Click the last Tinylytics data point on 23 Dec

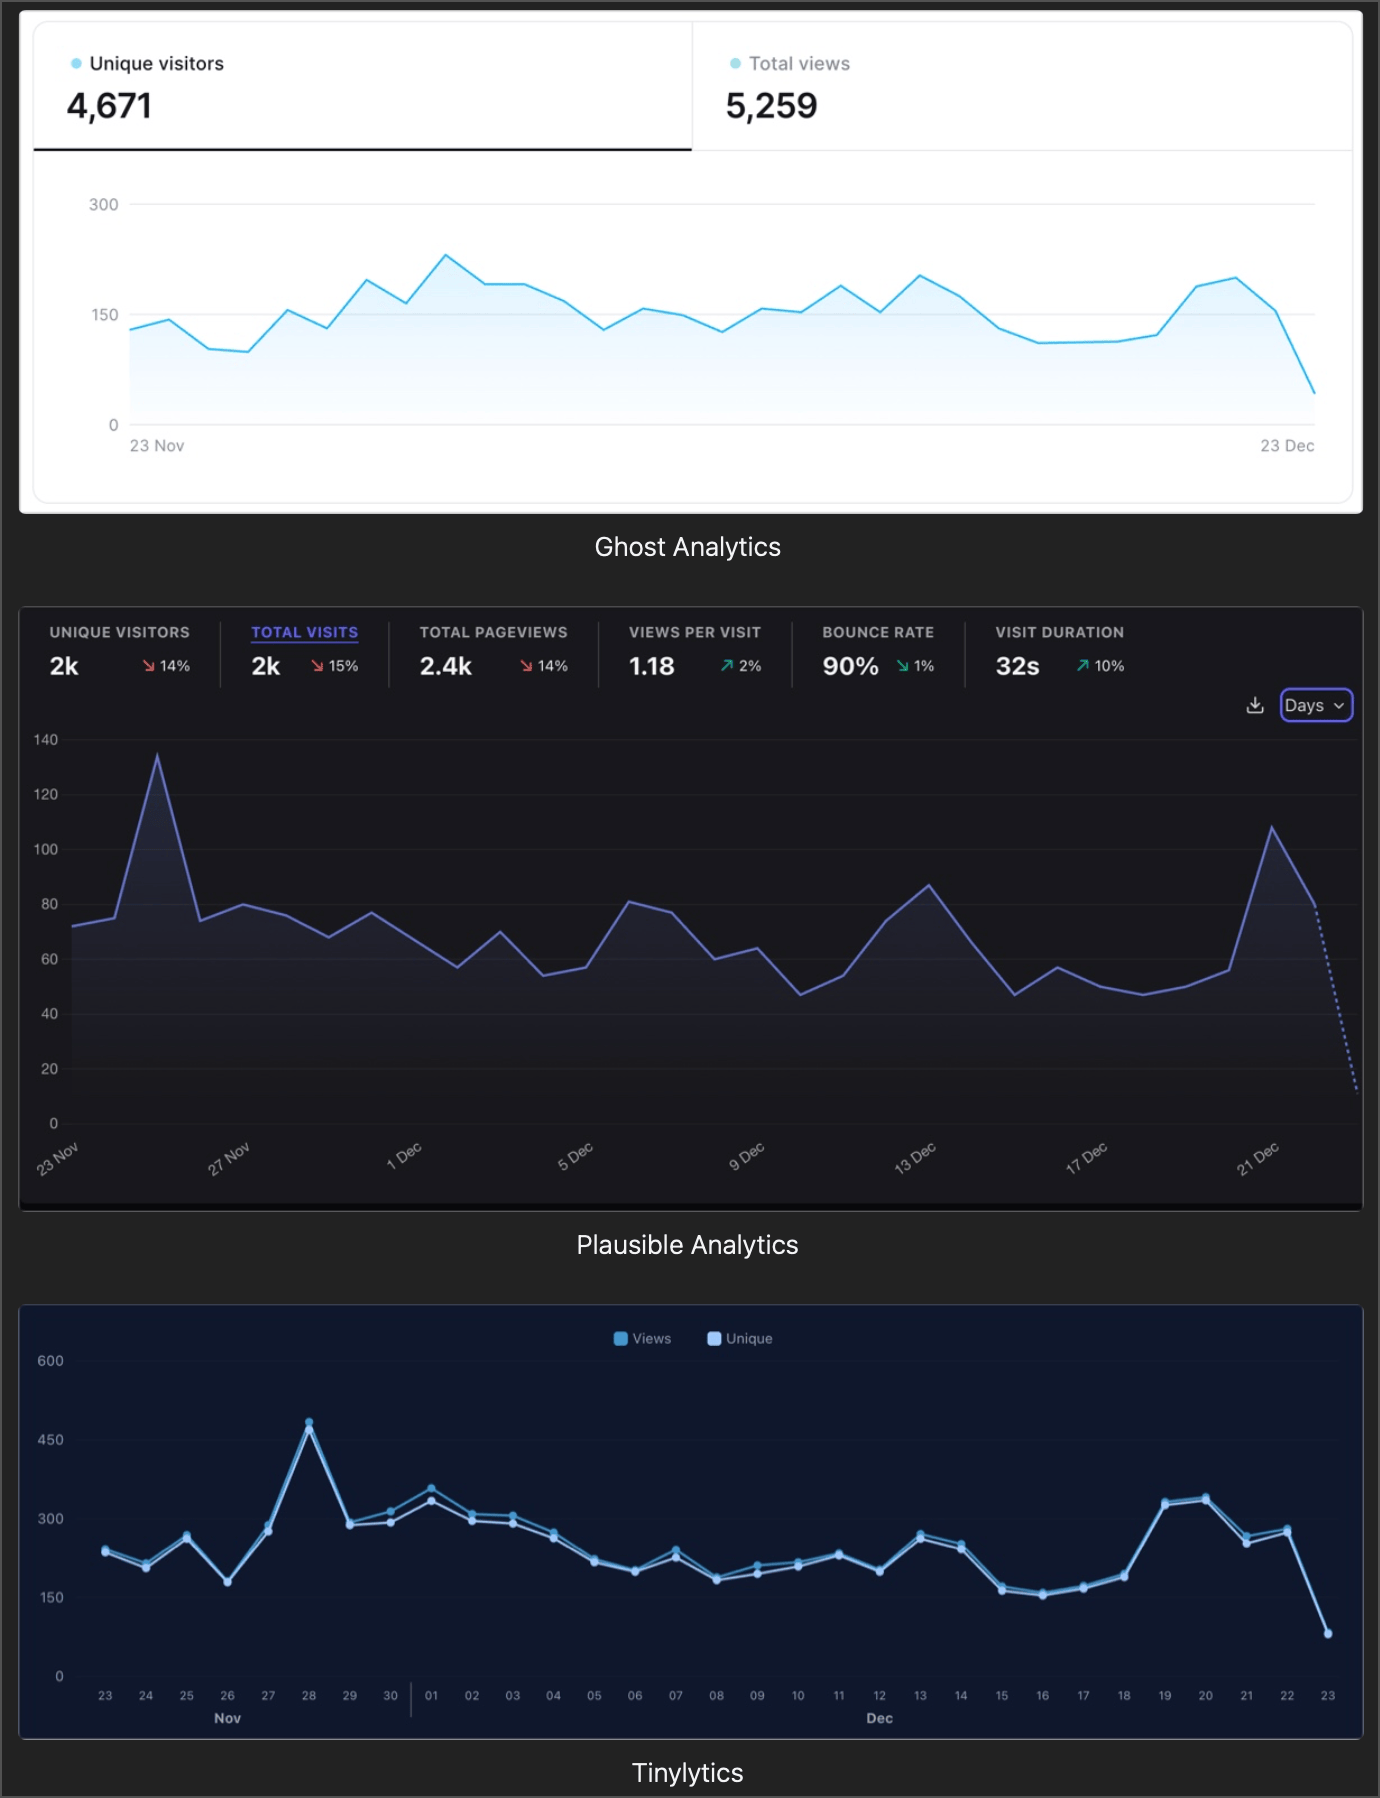tap(1328, 1634)
